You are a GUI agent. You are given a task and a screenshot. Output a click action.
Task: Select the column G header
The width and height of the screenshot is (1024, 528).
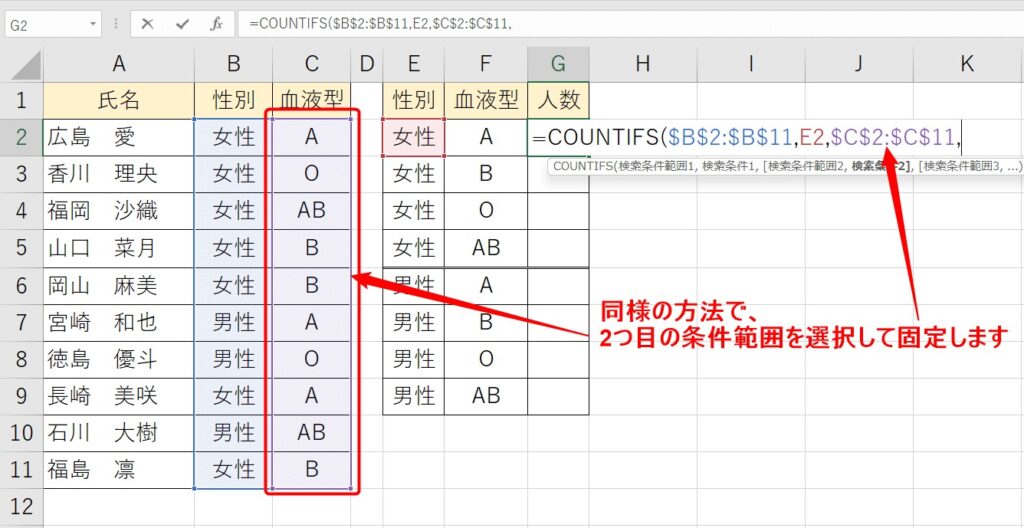click(x=558, y=64)
